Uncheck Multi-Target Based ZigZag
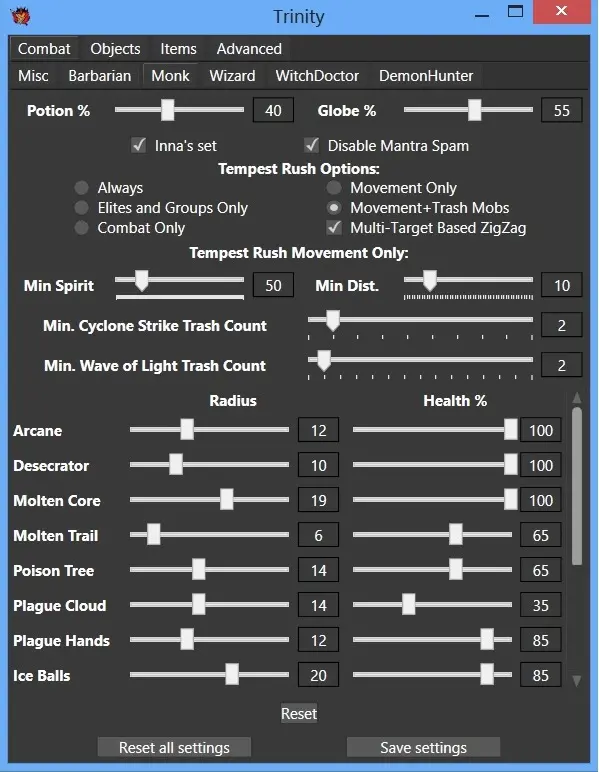This screenshot has width=599, height=772. (334, 227)
